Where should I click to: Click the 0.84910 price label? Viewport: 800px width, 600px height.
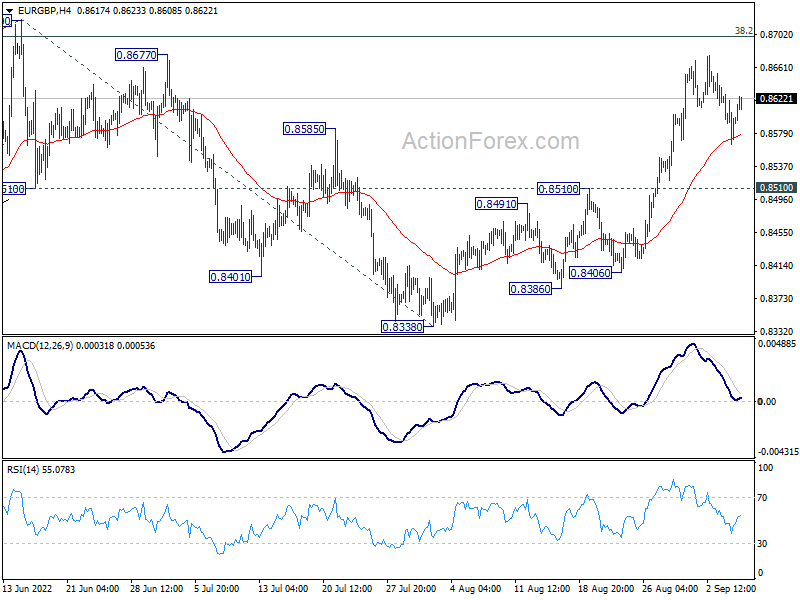coord(496,204)
